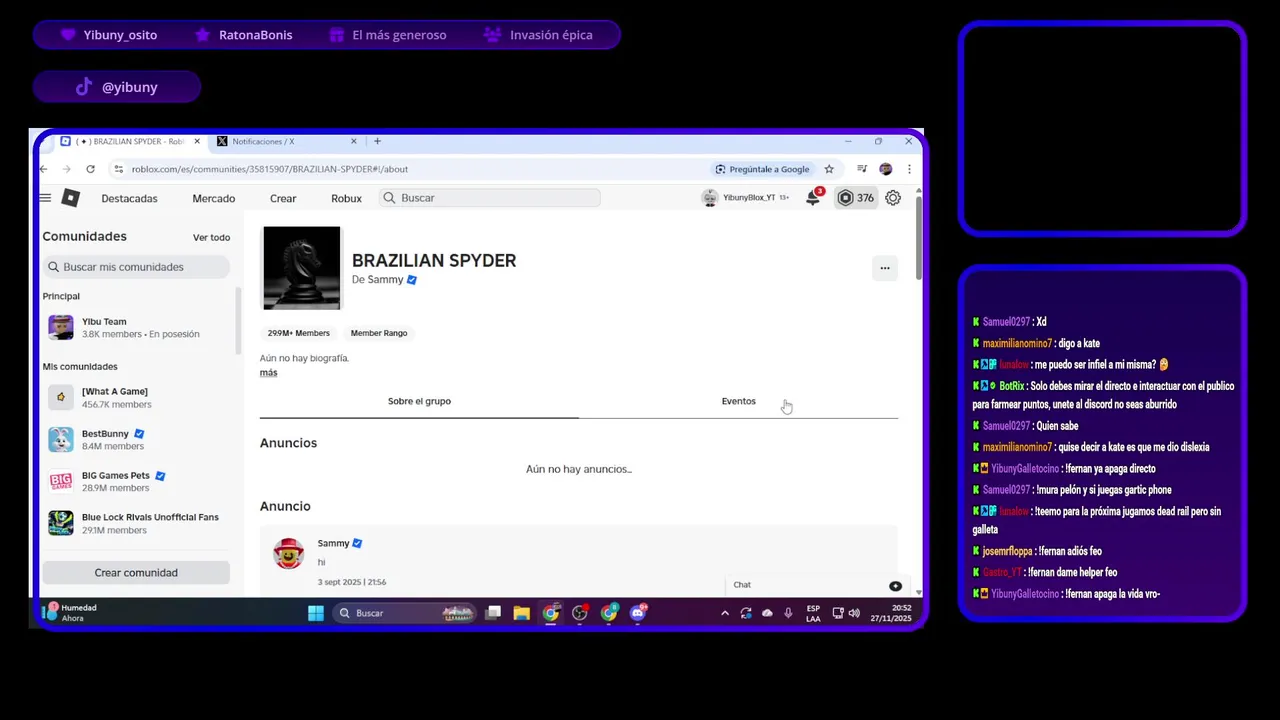Screen dimensions: 1280x720
Task: Open File Explorer from taskbar
Action: [x=521, y=613]
